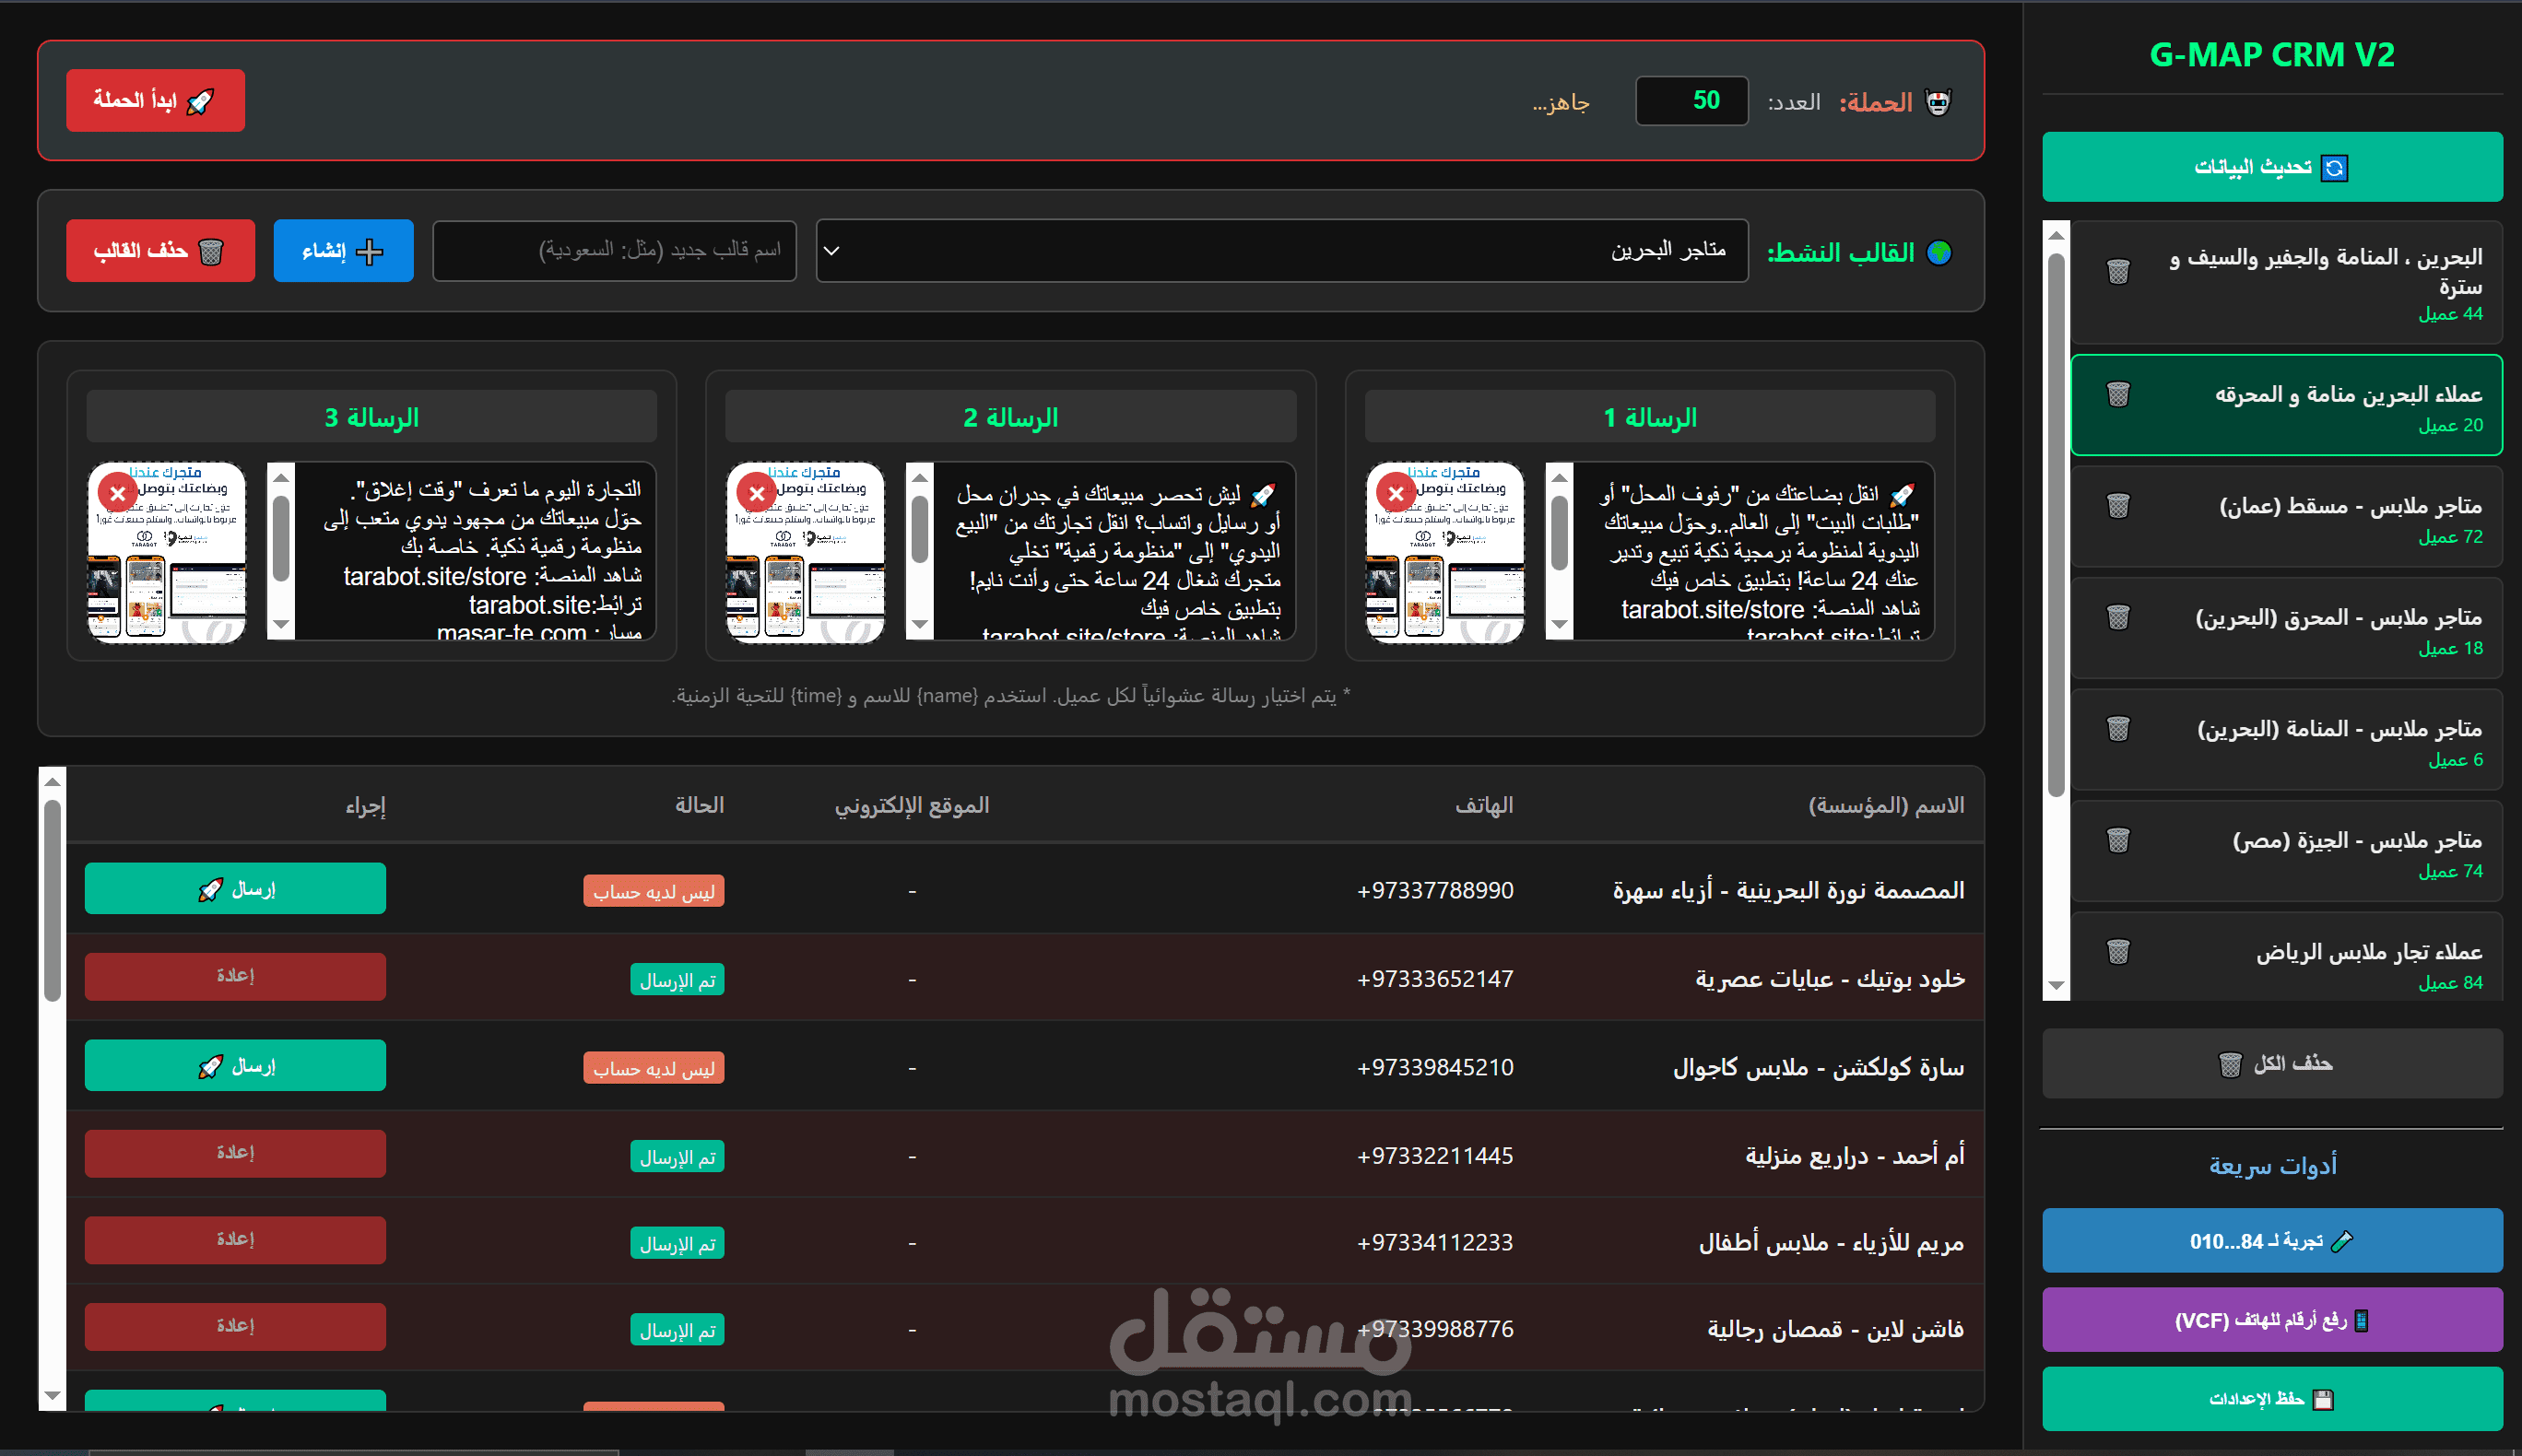Resend to 'مريم للأزياء - ملابس أطفال'
Screen dimensions: 2522x1456
point(235,1240)
